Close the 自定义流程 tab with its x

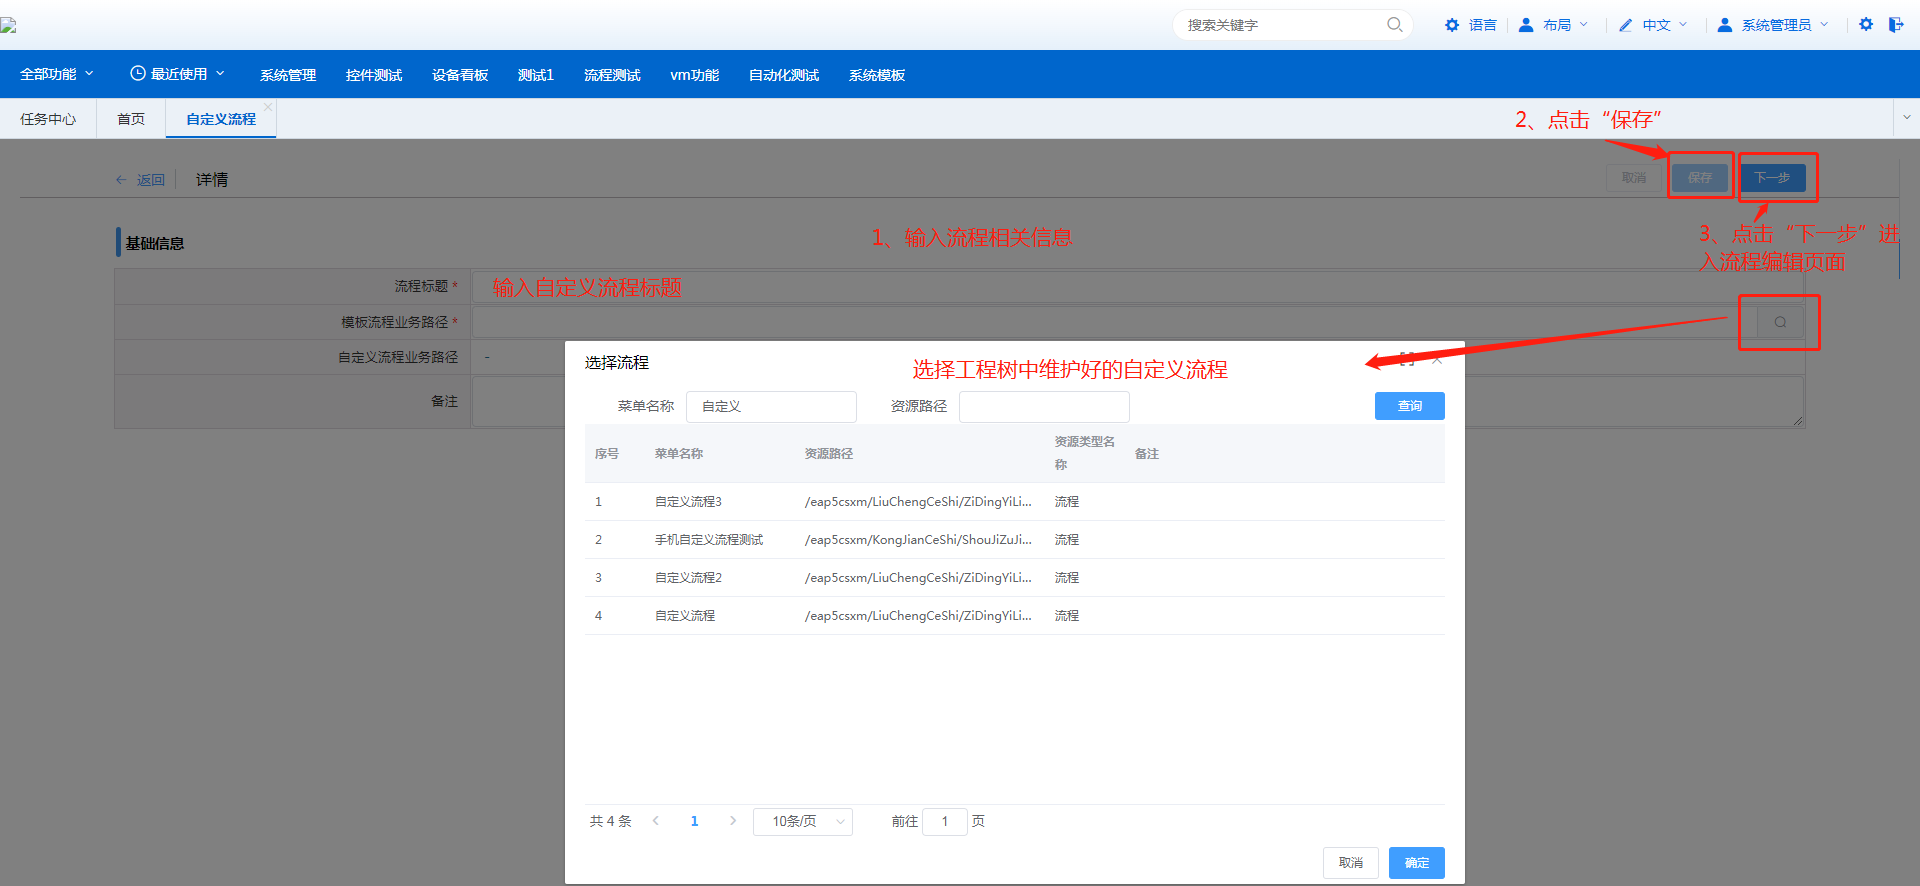coord(268,107)
